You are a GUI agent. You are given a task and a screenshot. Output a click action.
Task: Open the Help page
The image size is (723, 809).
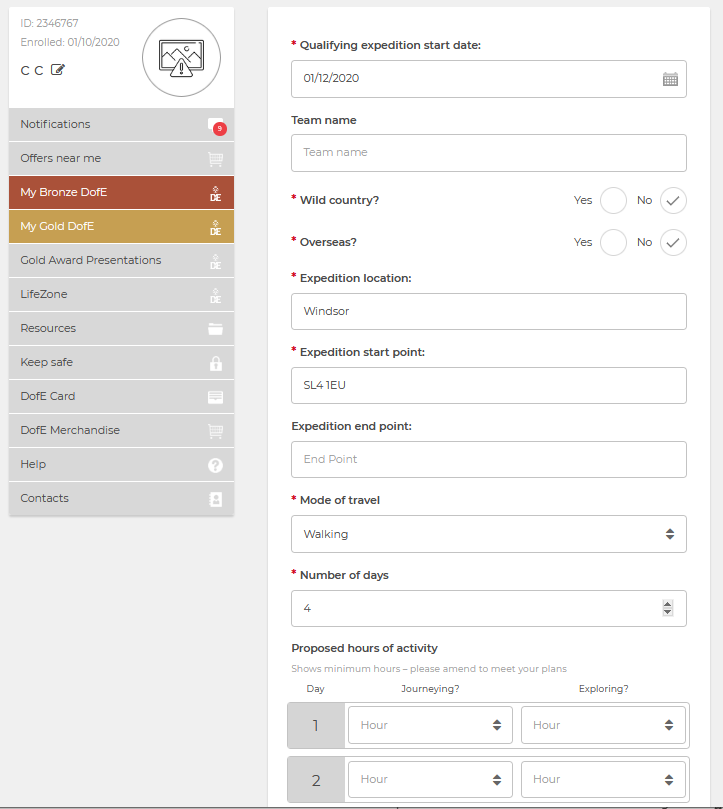click(x=121, y=465)
